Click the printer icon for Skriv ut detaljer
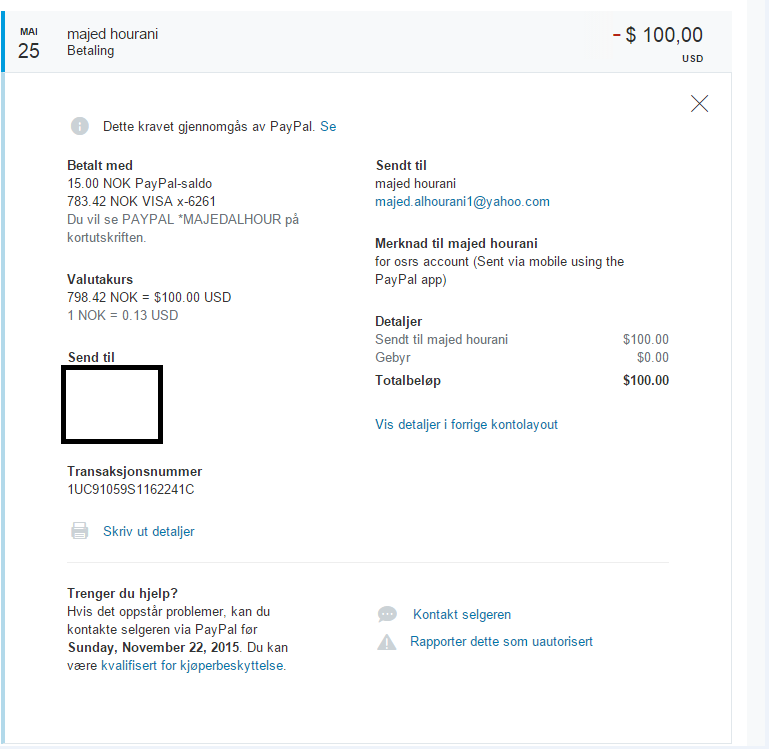The width and height of the screenshot is (769, 749). coord(79,531)
